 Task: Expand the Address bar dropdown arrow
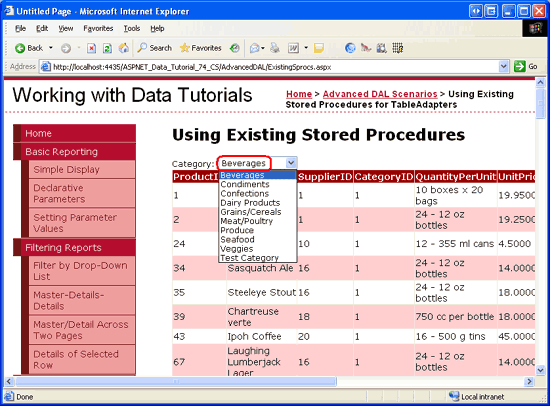[504, 66]
